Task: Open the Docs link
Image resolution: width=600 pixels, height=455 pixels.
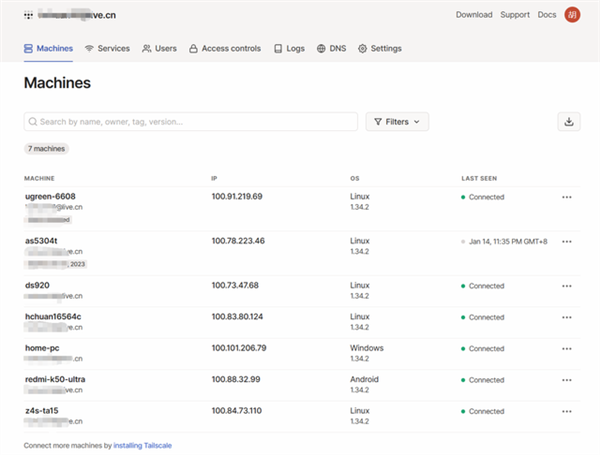Action: click(547, 15)
